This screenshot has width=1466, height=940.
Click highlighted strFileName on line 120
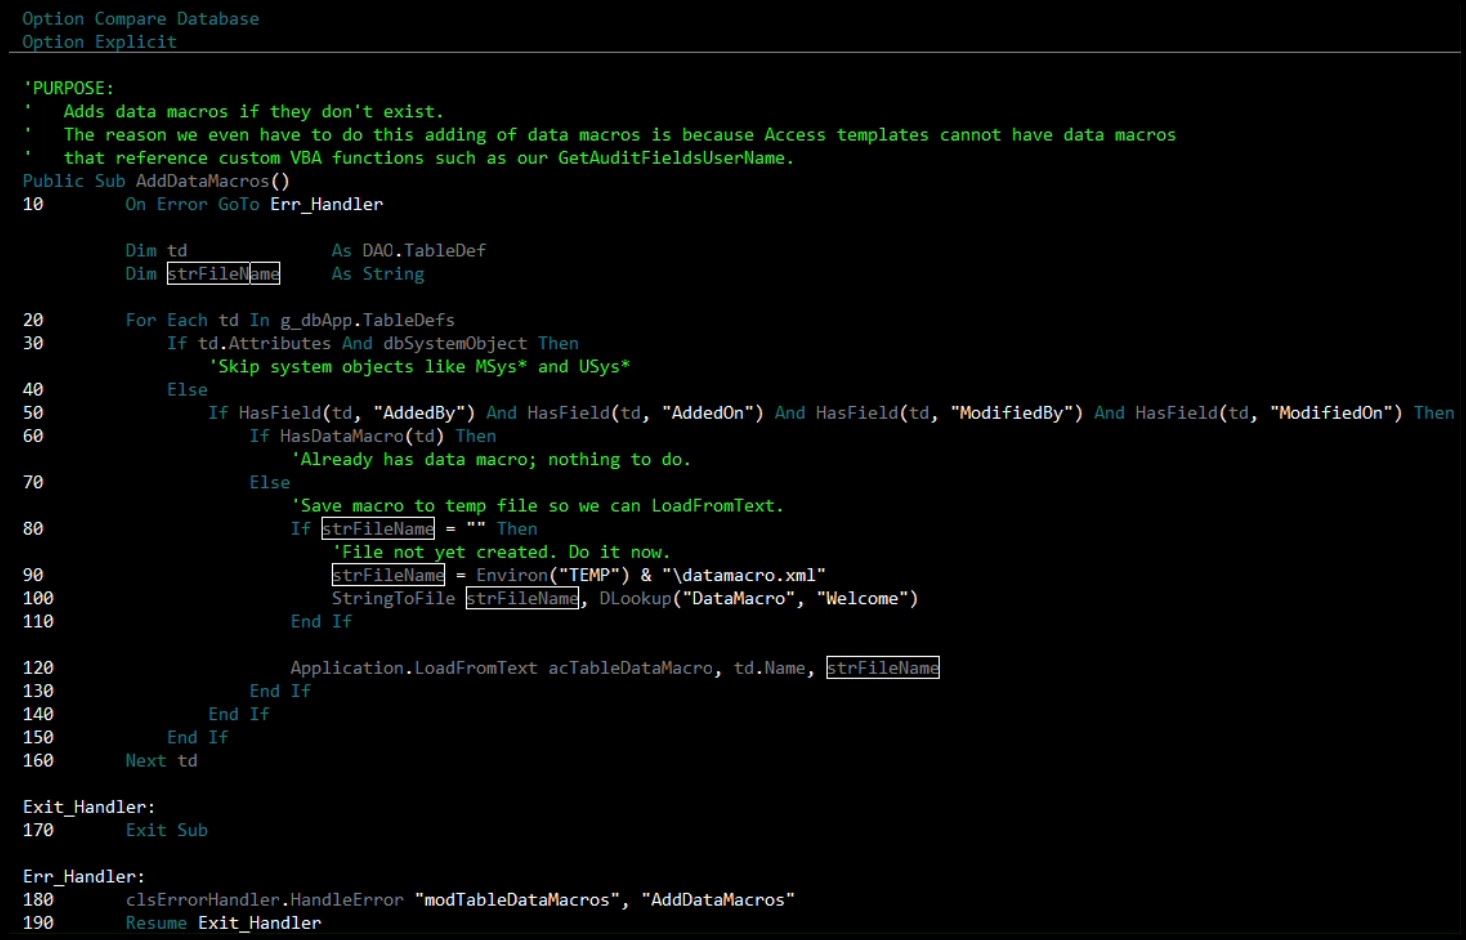point(883,668)
